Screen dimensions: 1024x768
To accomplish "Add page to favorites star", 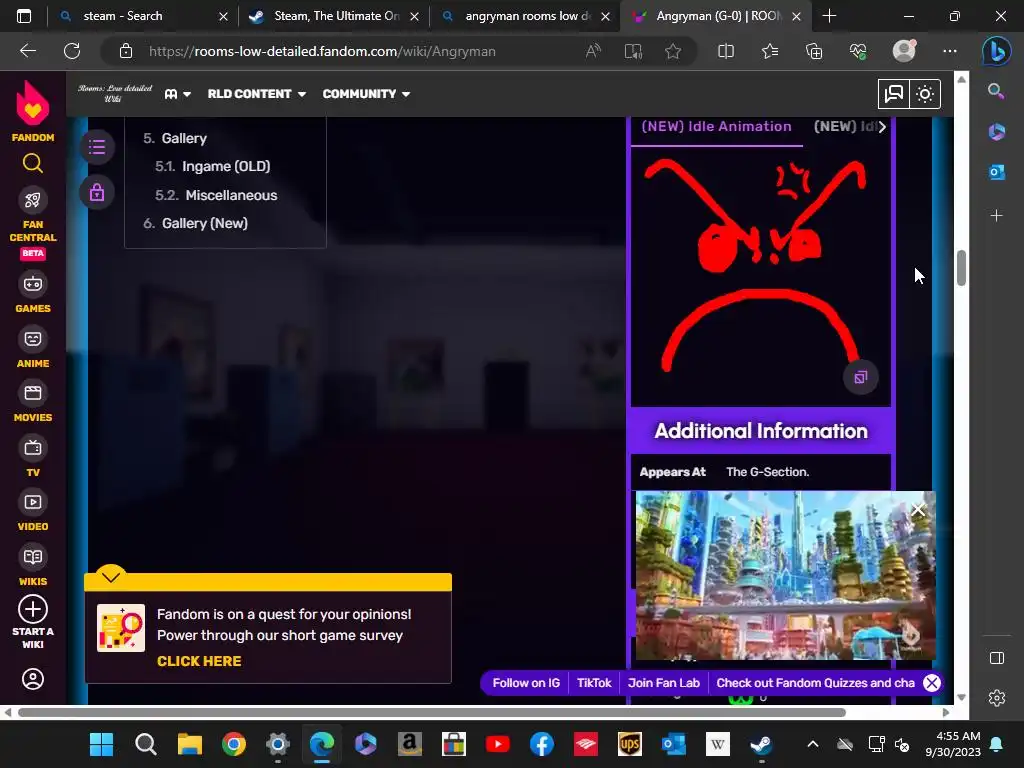I will pyautogui.click(x=673, y=51).
